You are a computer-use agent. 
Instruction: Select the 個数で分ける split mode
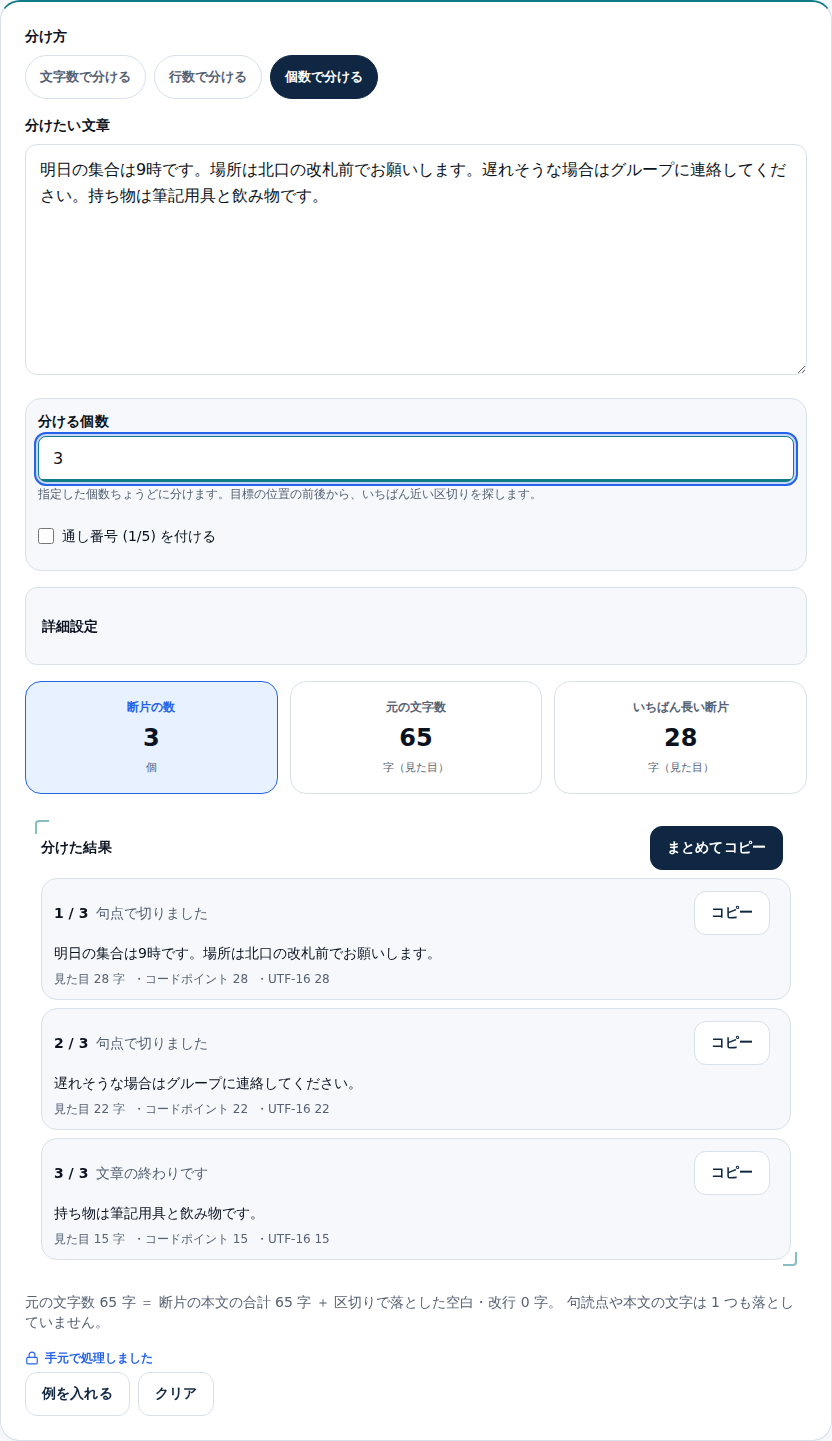tap(324, 77)
